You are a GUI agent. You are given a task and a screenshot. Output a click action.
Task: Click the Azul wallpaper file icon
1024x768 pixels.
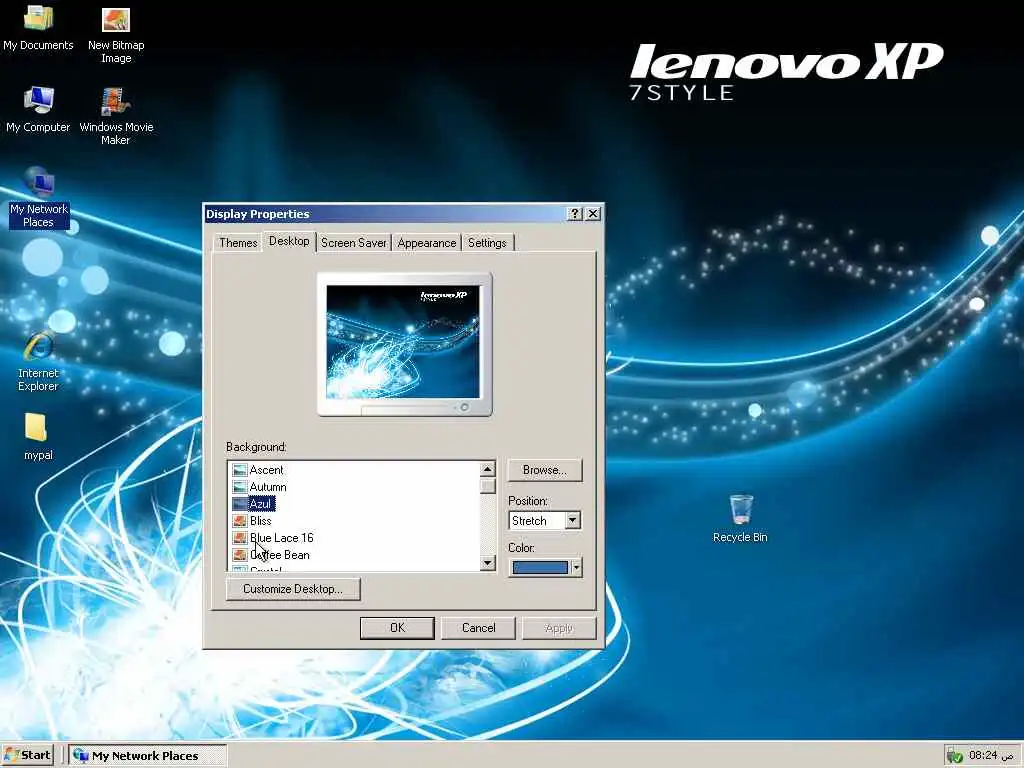[240, 504]
